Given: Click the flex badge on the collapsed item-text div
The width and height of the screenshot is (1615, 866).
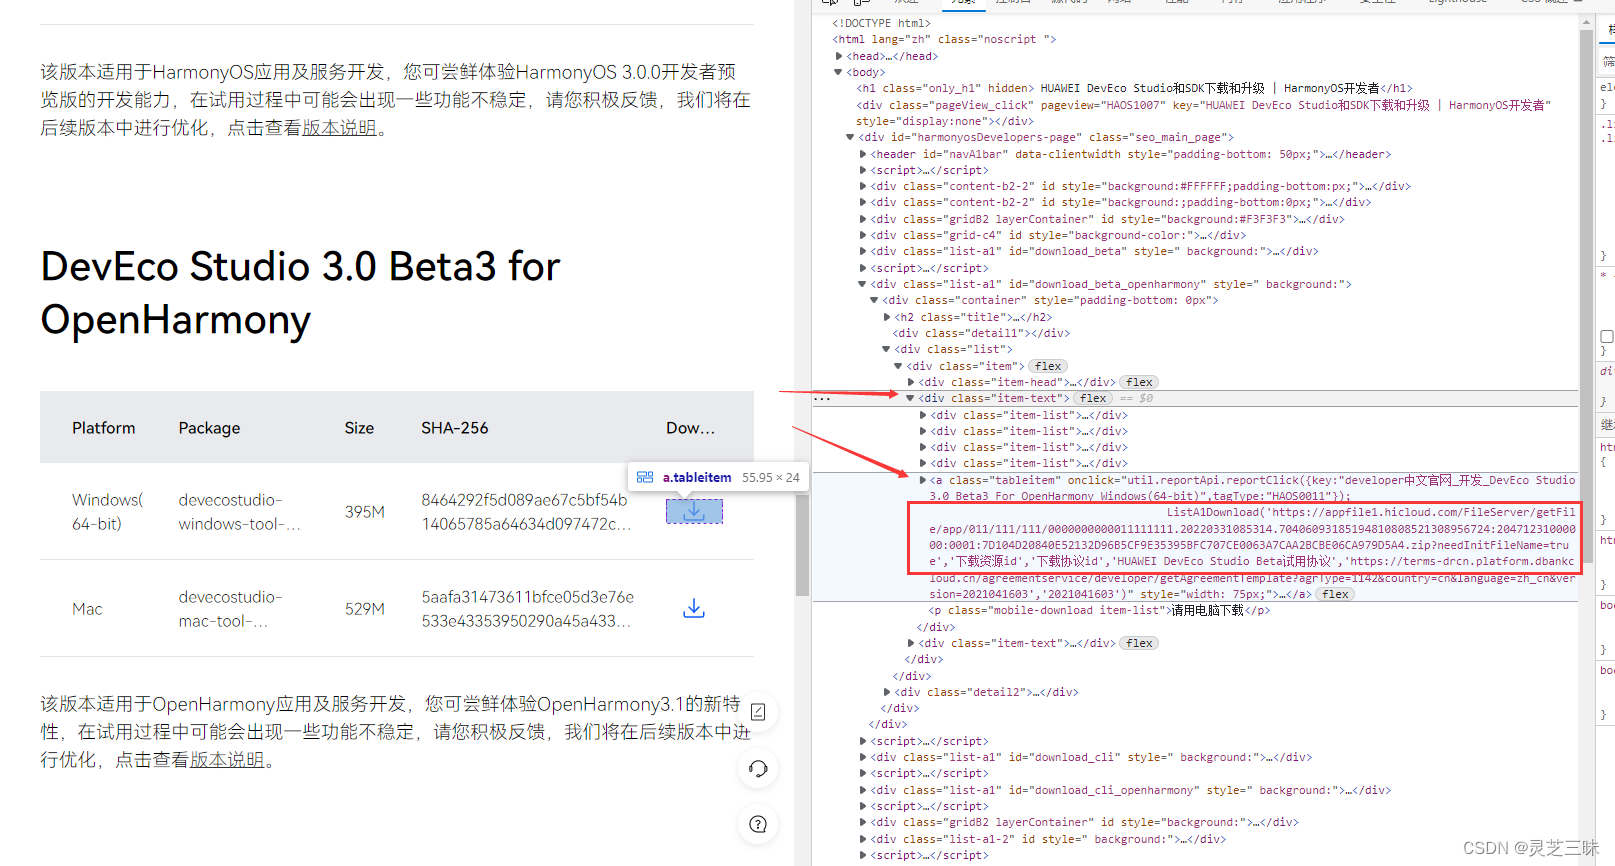Looking at the screenshot, I should click(1139, 643).
